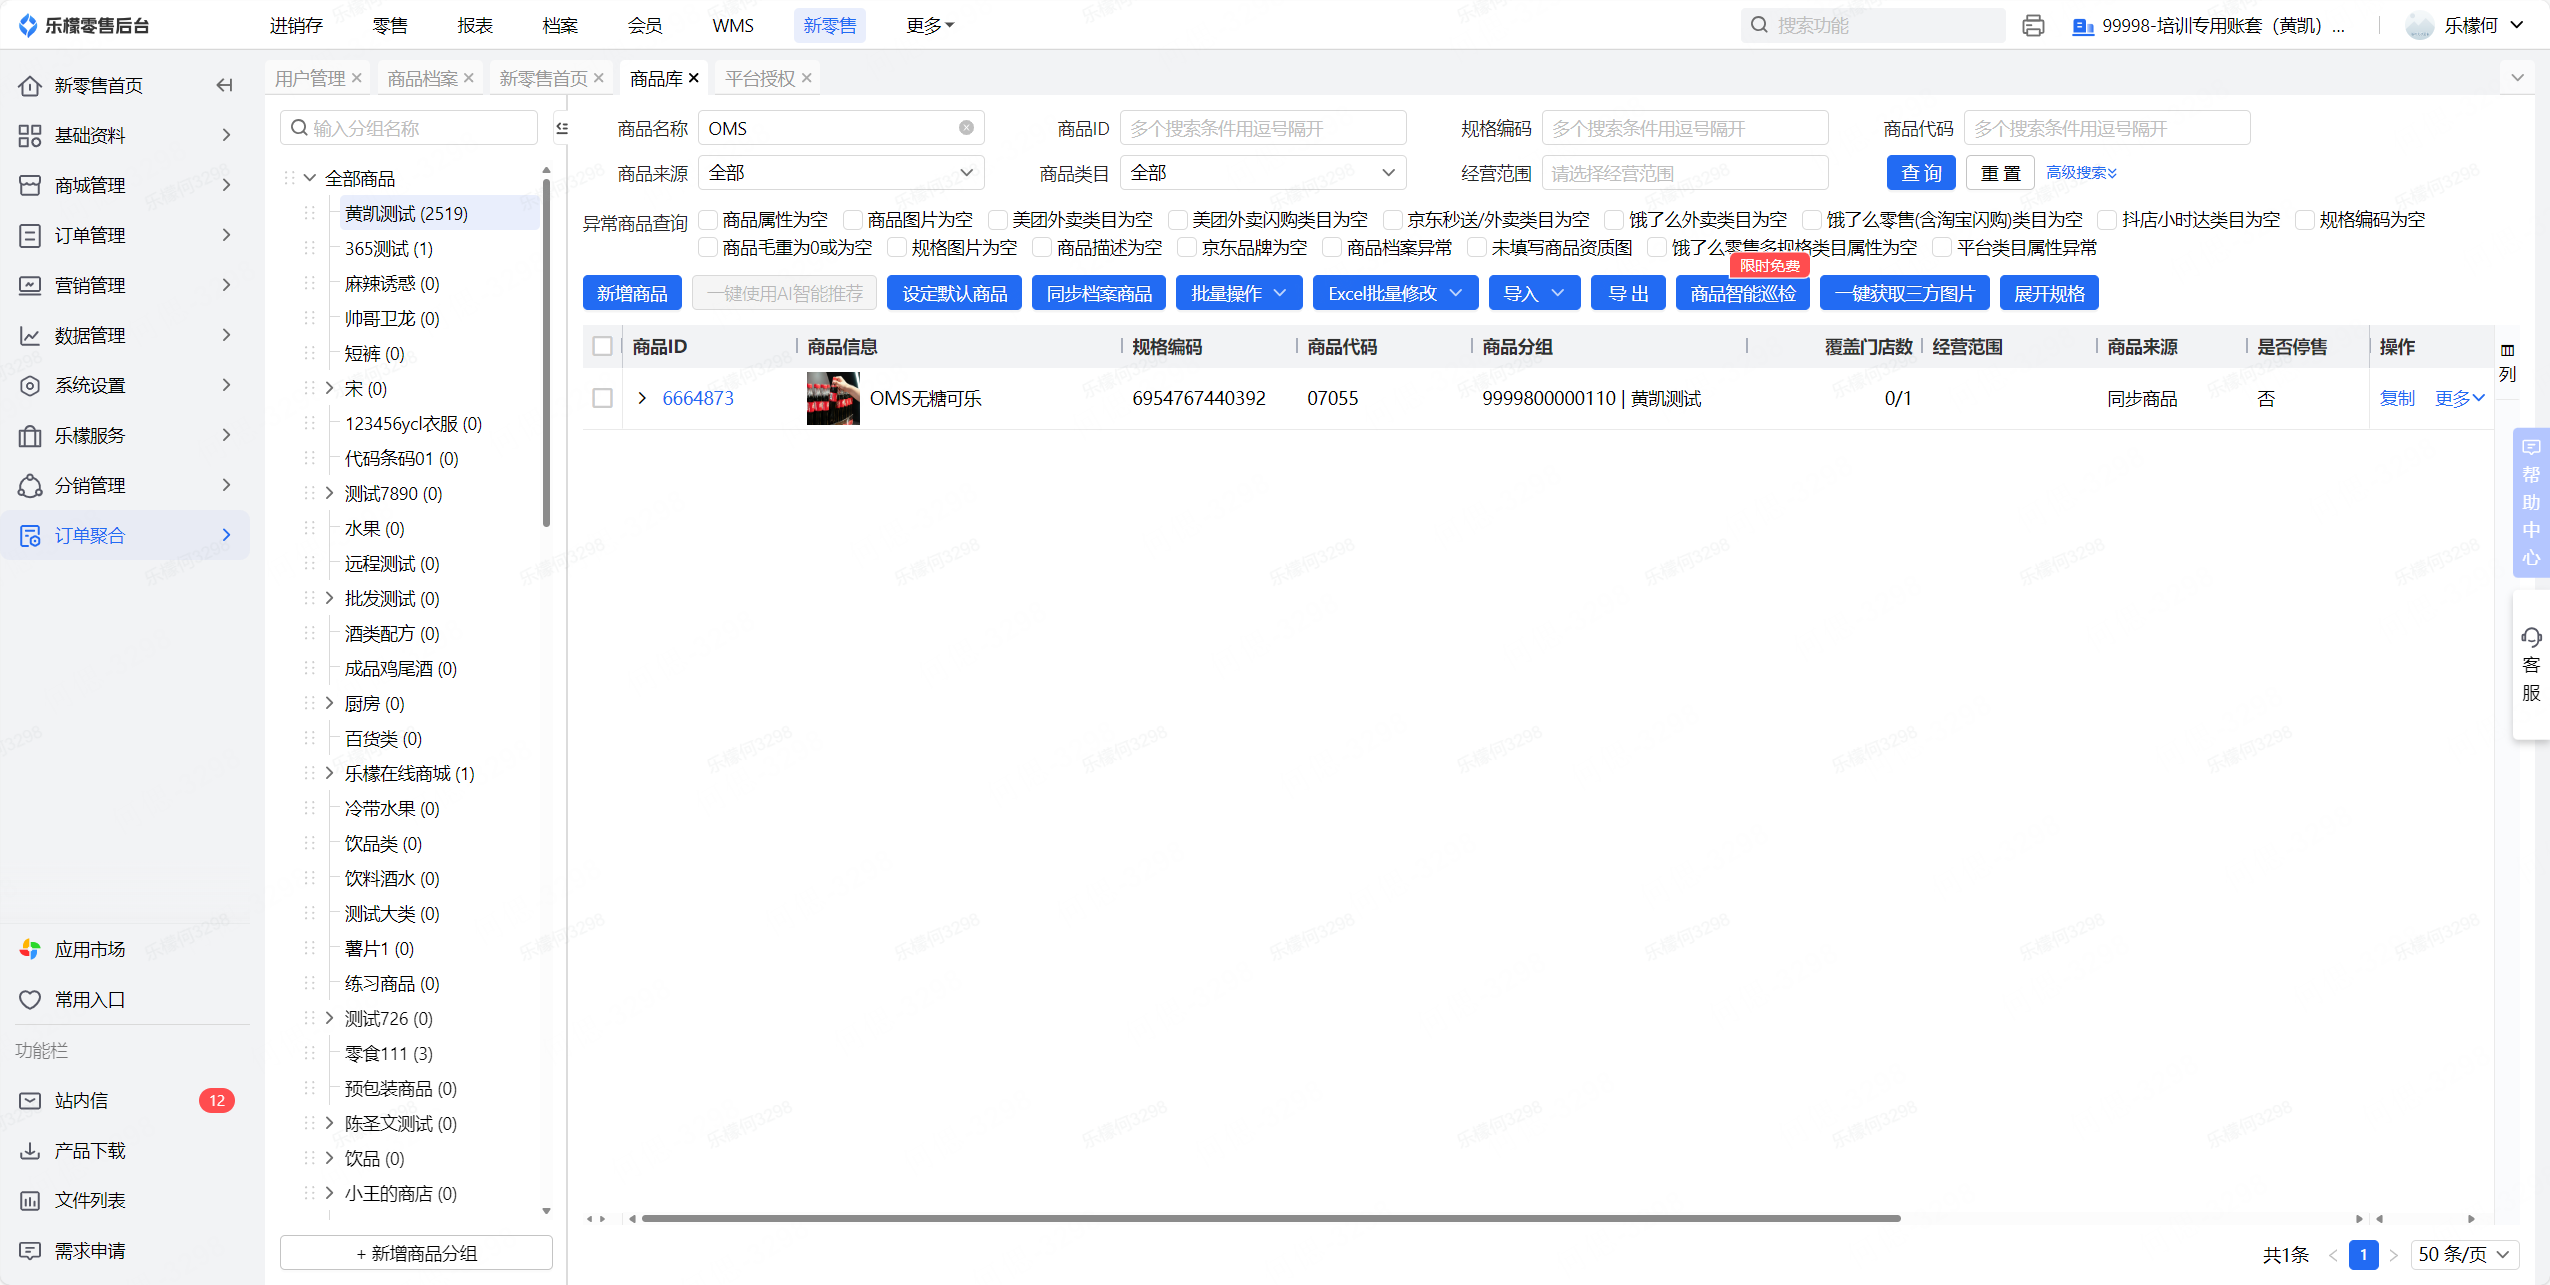Expand the 批量操作 dropdown button
2550x1285 pixels.
point(1238,293)
